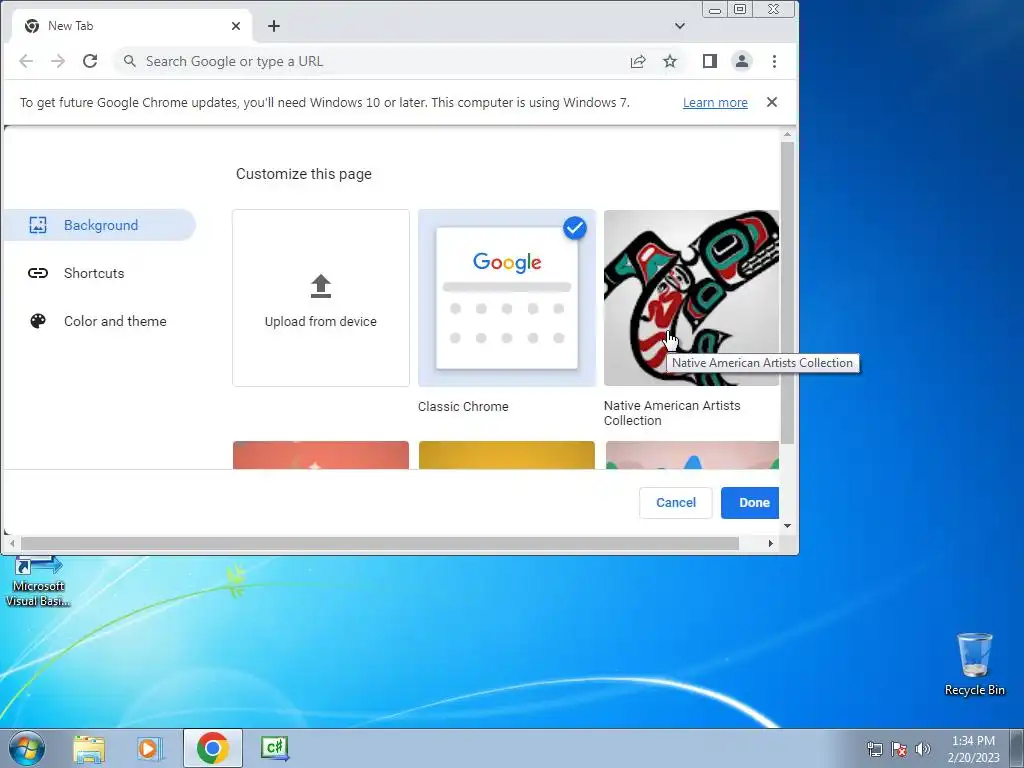Viewport: 1024px width, 768px height.
Task: Share this page via the share icon
Action: tap(638, 61)
